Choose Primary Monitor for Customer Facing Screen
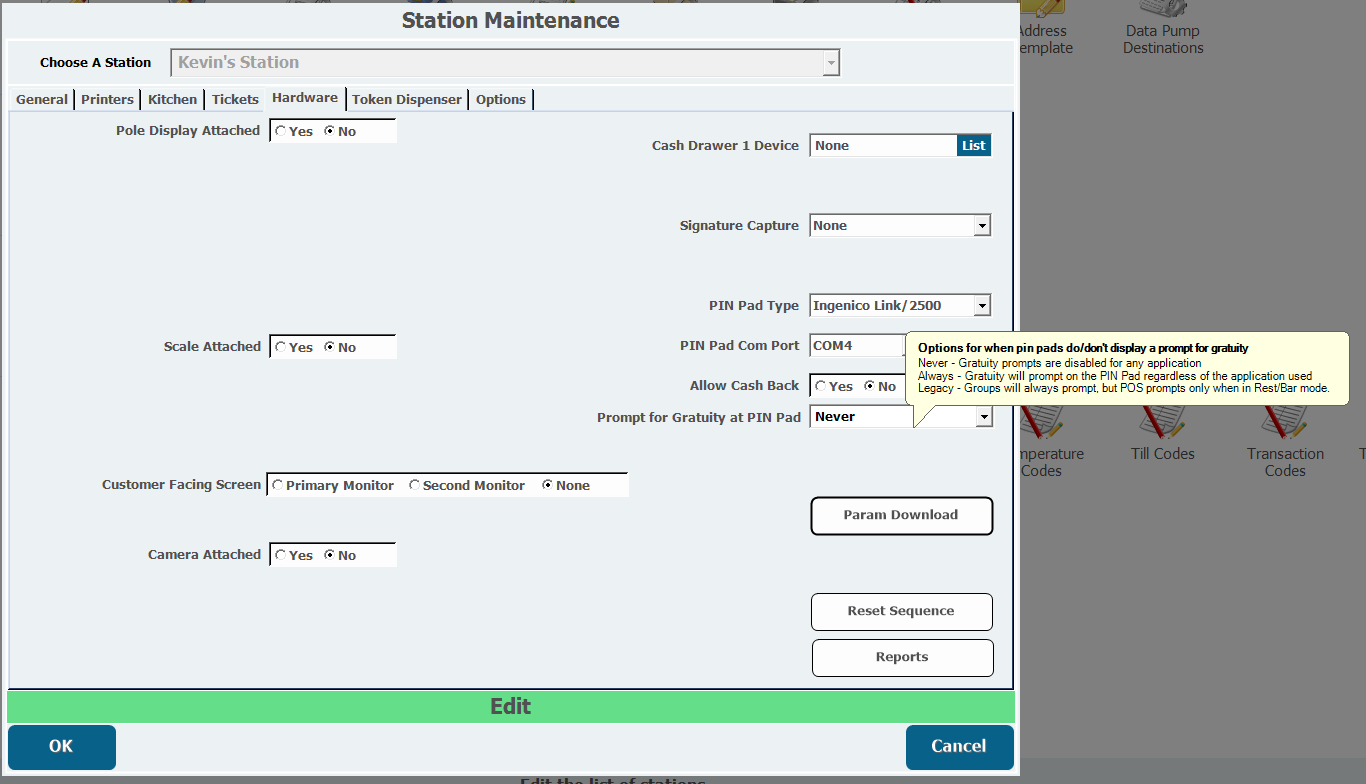 (x=277, y=485)
